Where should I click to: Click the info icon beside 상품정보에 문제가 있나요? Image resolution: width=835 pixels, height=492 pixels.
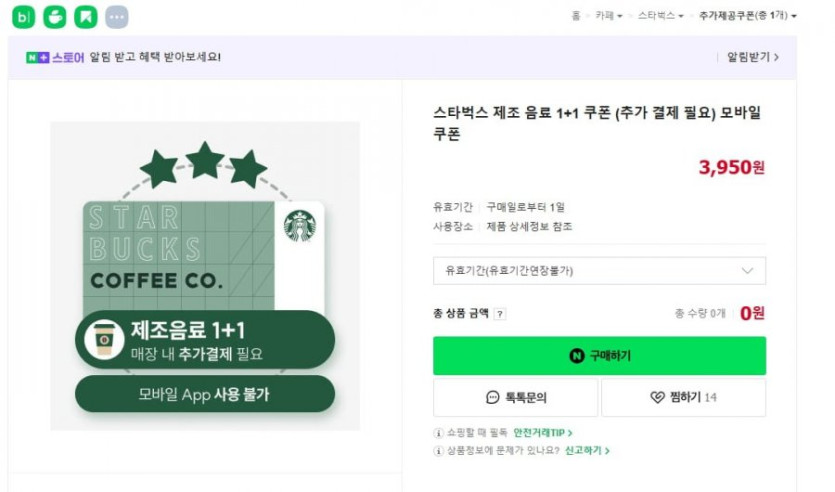tap(438, 451)
